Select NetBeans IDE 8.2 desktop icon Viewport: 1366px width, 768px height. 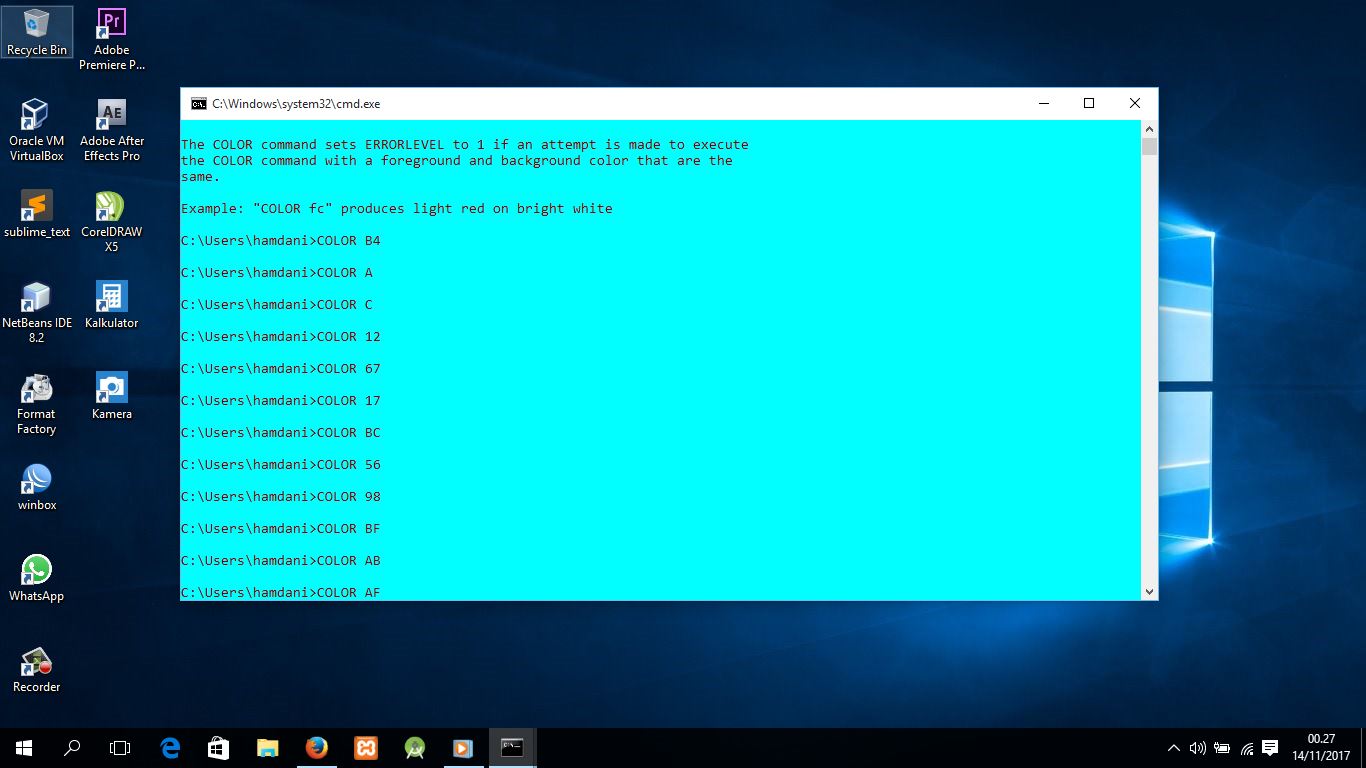click(37, 312)
